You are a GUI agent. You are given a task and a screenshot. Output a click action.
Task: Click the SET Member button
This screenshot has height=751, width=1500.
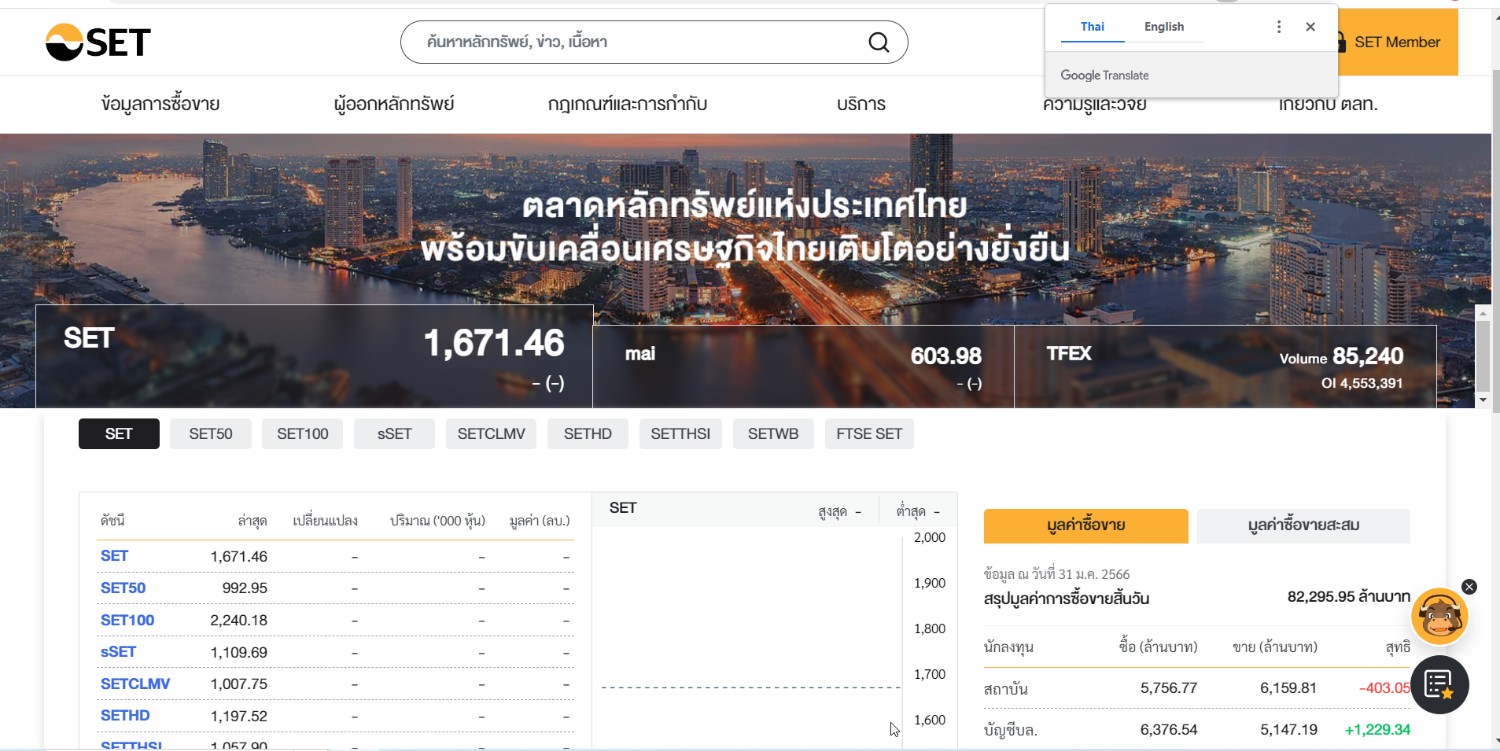pos(1397,42)
